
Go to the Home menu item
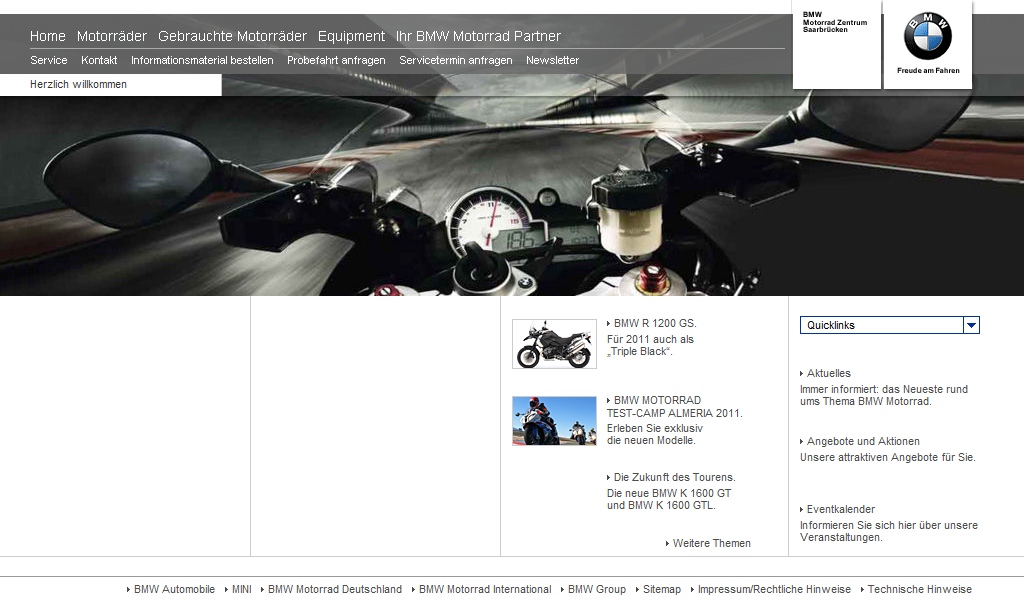pyautogui.click(x=48, y=36)
